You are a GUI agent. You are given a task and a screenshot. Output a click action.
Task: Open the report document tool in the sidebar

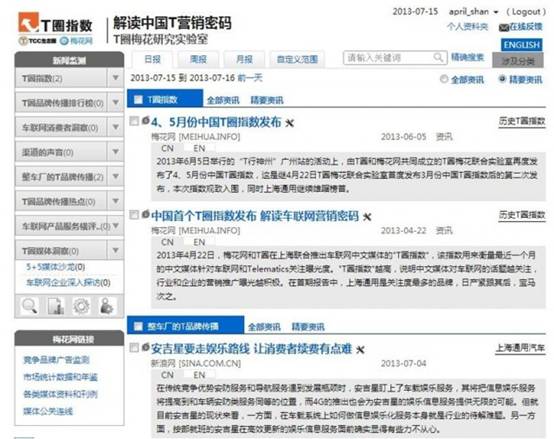(55, 306)
